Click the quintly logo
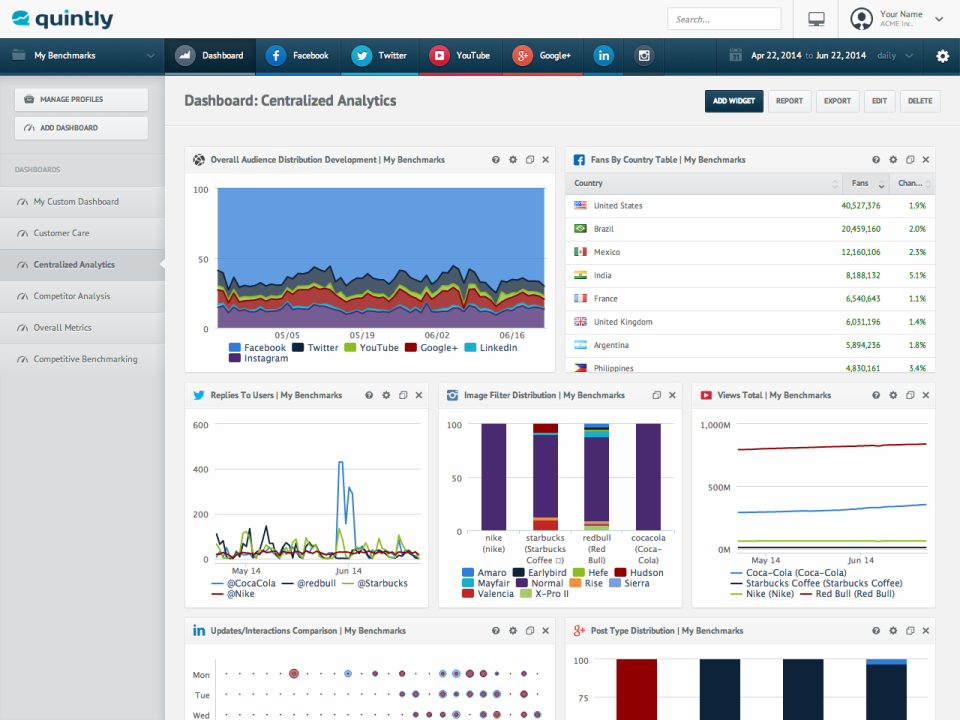Image resolution: width=960 pixels, height=720 pixels. pyautogui.click(x=62, y=19)
